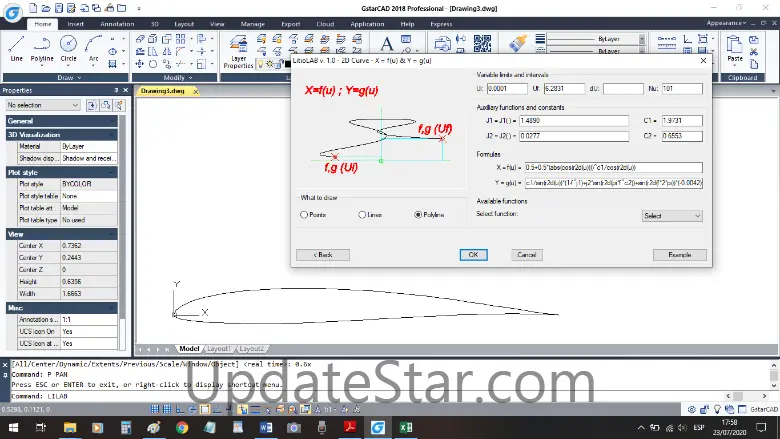Select the Arc draw tool
Screen dimensions: 780x439
click(94, 49)
